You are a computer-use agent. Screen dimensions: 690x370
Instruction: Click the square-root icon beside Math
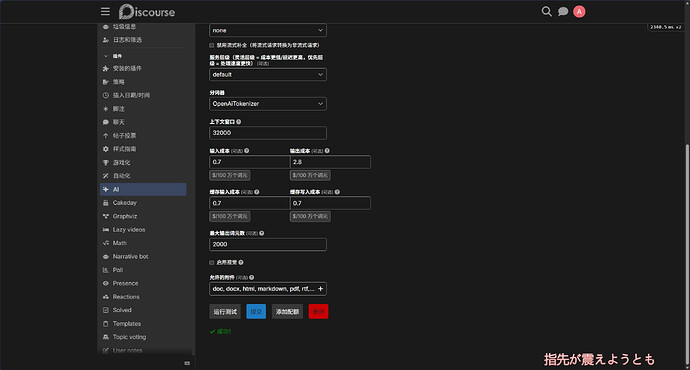click(106, 243)
